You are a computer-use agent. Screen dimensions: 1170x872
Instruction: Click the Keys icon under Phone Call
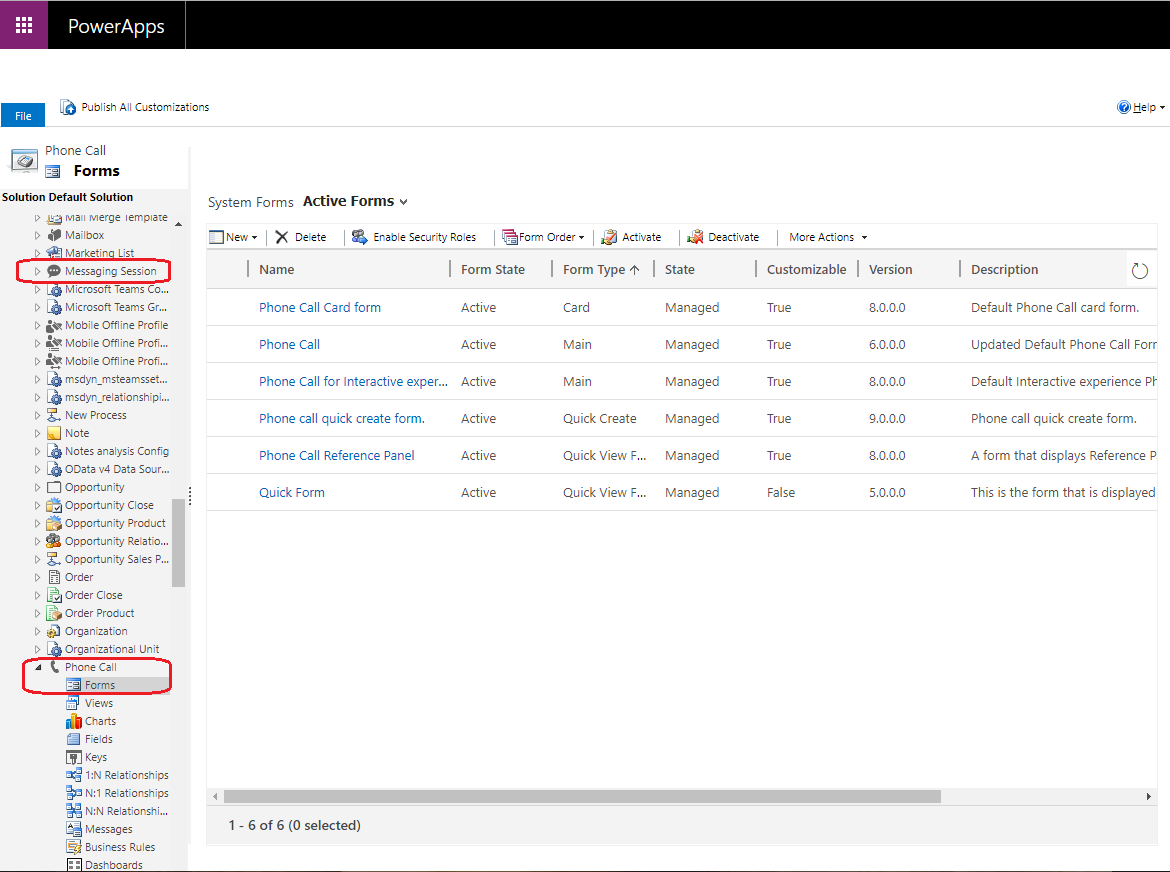[73, 757]
